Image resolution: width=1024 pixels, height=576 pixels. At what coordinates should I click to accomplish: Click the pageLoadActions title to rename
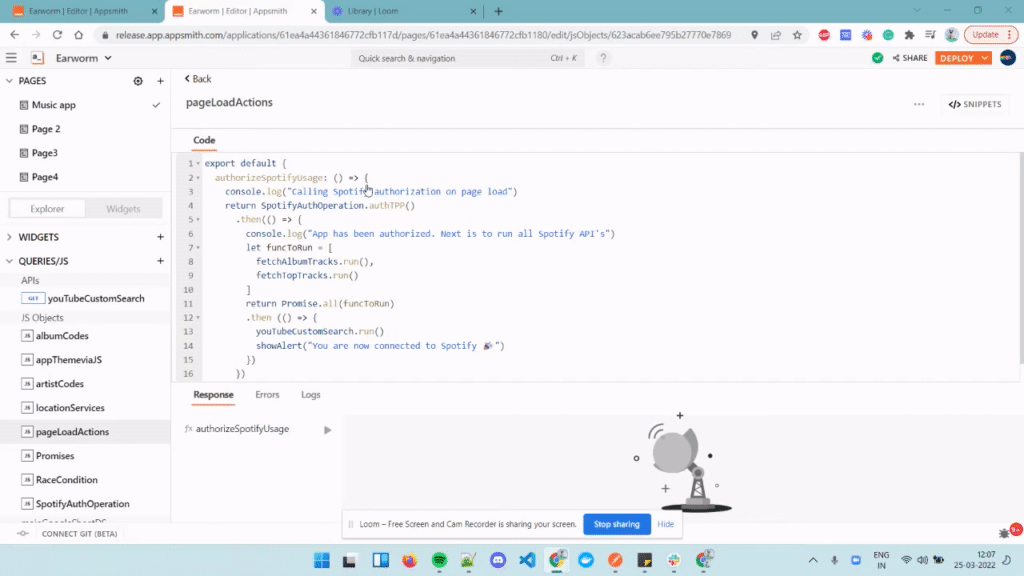(229, 103)
